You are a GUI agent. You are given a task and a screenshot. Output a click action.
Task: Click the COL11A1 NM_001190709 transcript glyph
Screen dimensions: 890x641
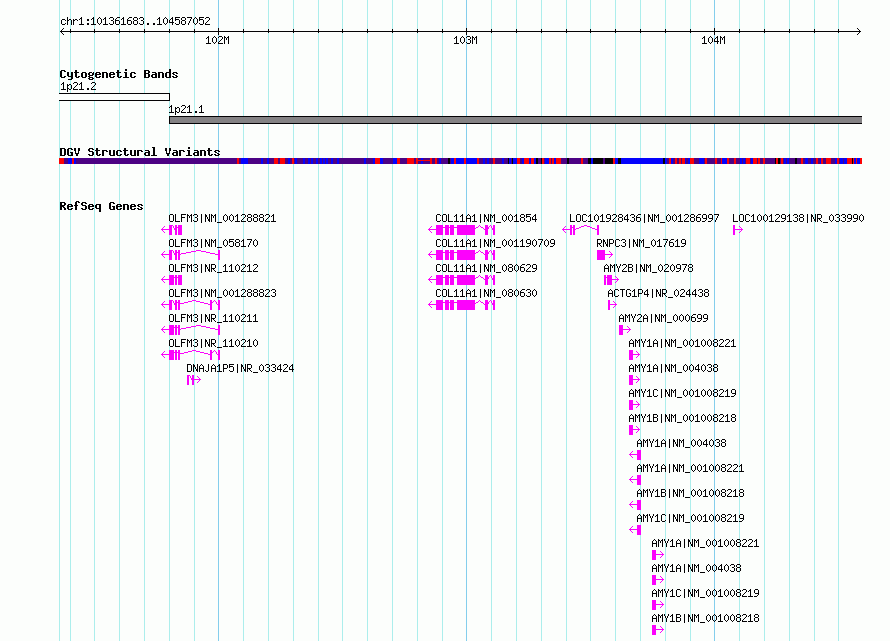tap(461, 255)
